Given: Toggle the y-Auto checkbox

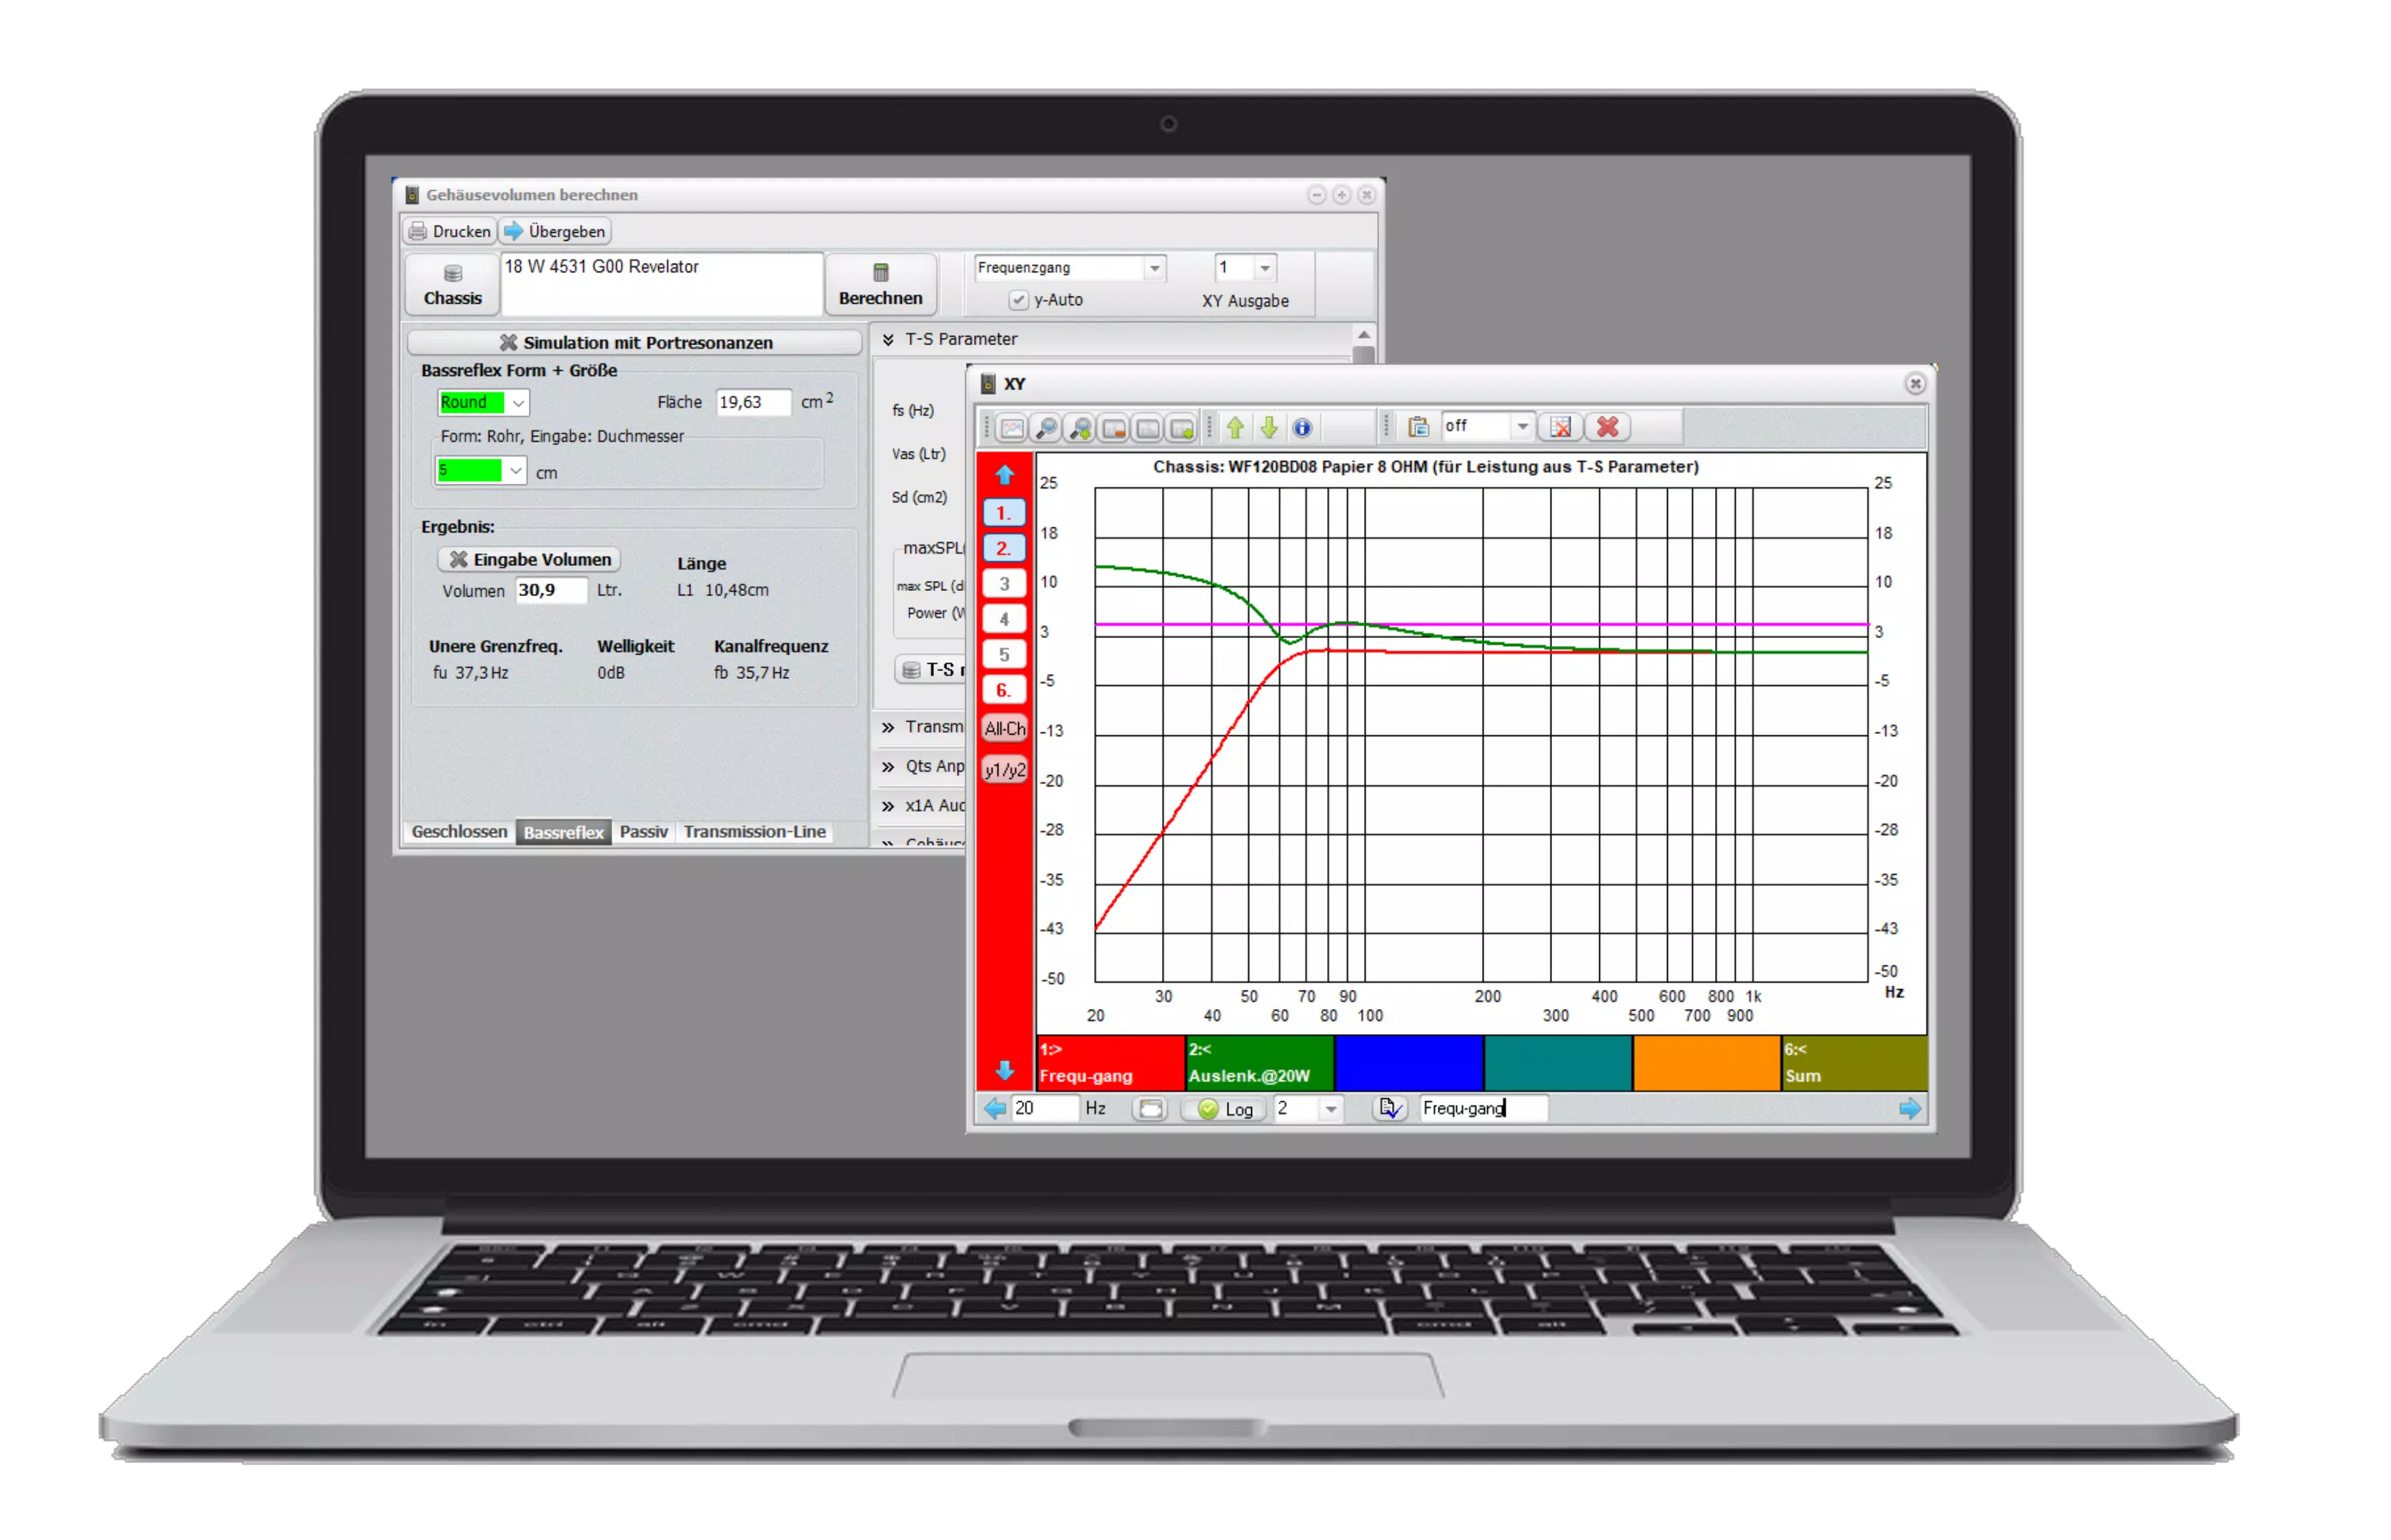Looking at the screenshot, I should (x=1018, y=300).
